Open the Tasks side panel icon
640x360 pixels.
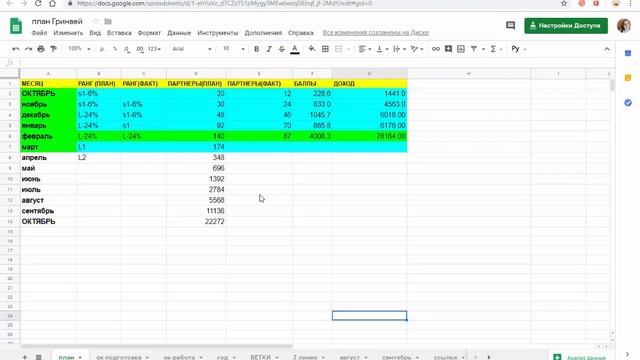pos(628,102)
